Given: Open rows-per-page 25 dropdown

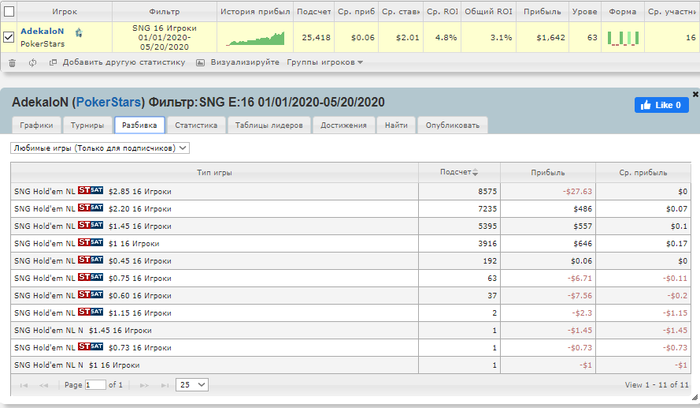Looking at the screenshot, I should (192, 385).
